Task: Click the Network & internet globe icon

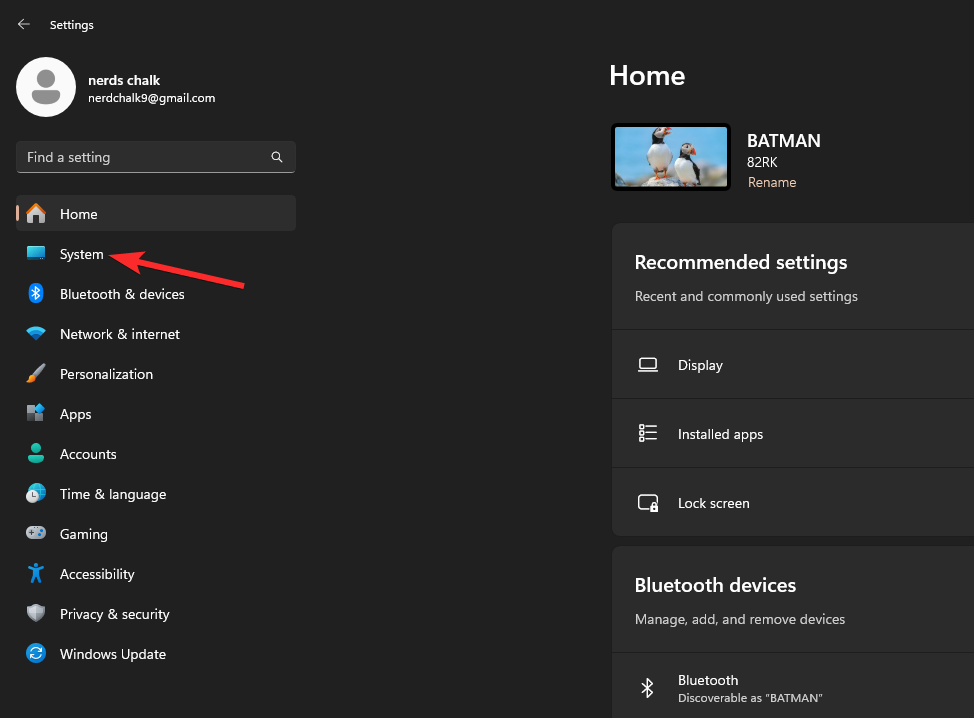Action: click(x=36, y=334)
